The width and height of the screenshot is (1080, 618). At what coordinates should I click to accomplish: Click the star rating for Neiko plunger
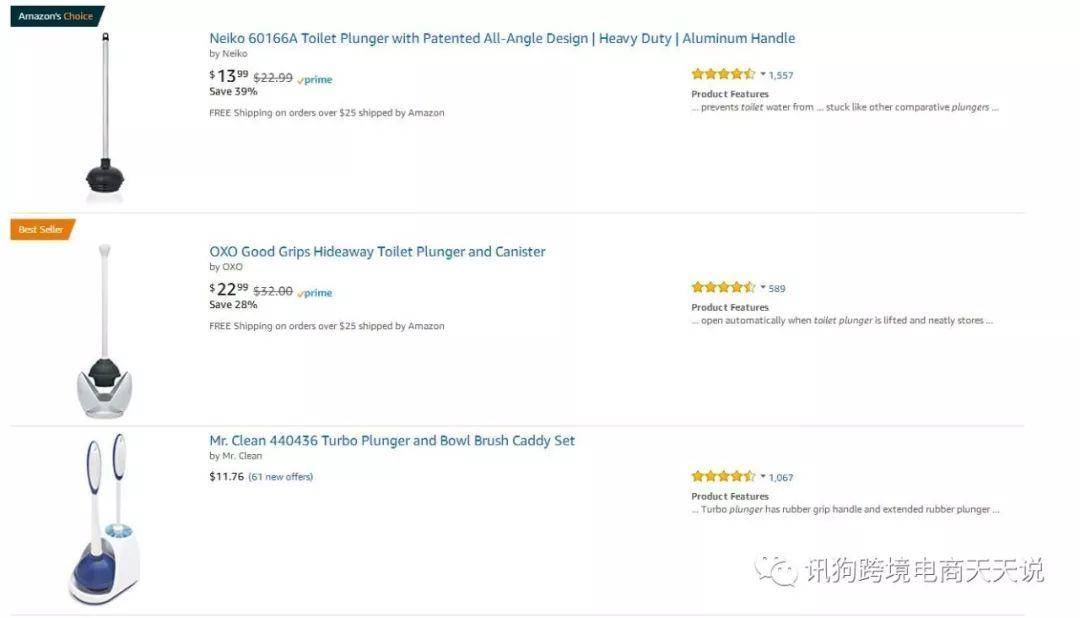tap(723, 74)
